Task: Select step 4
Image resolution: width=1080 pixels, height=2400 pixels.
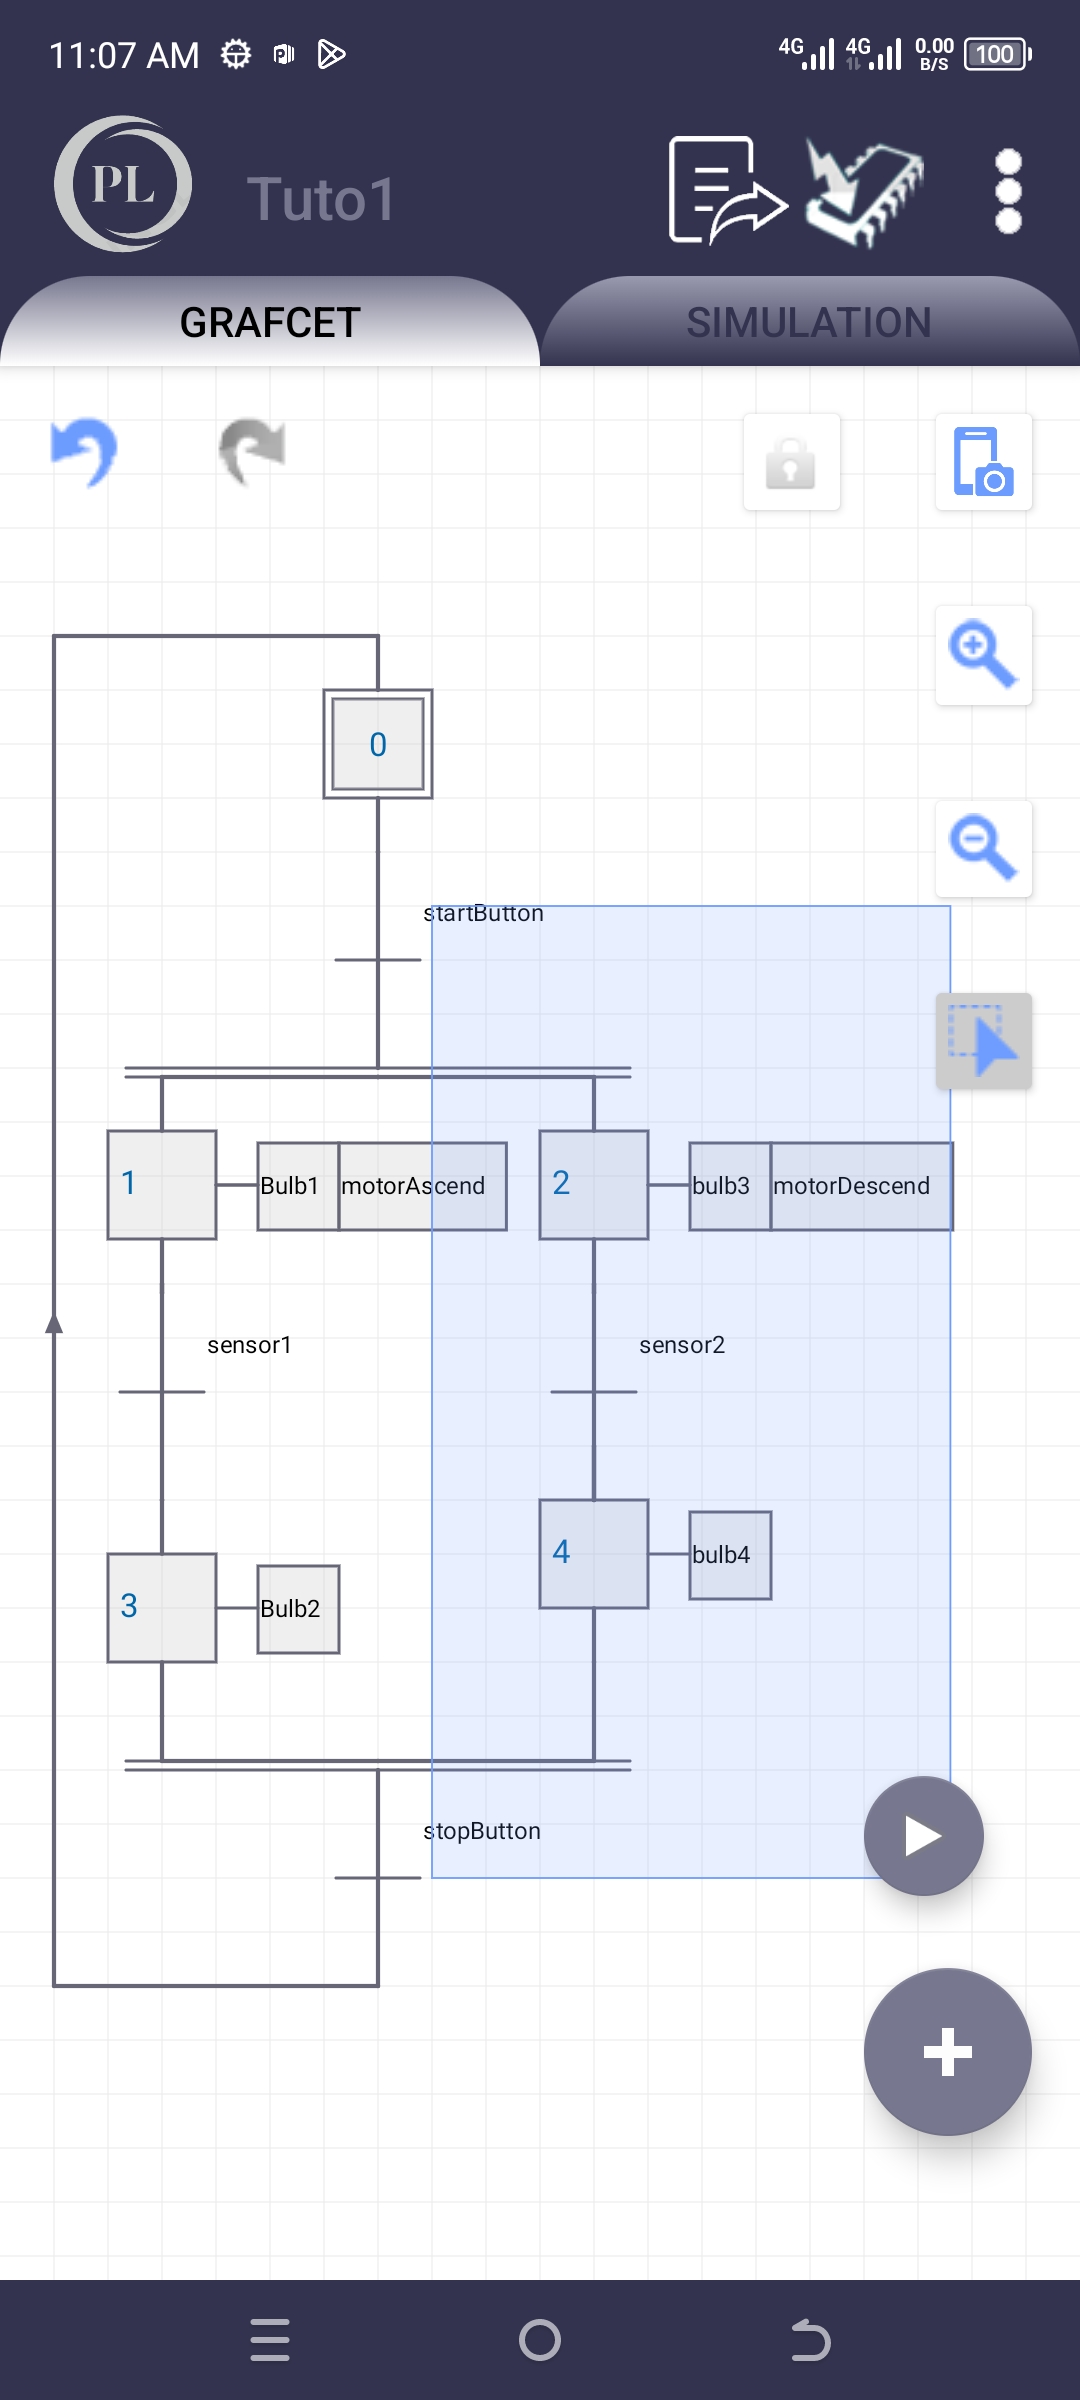Action: click(594, 1554)
